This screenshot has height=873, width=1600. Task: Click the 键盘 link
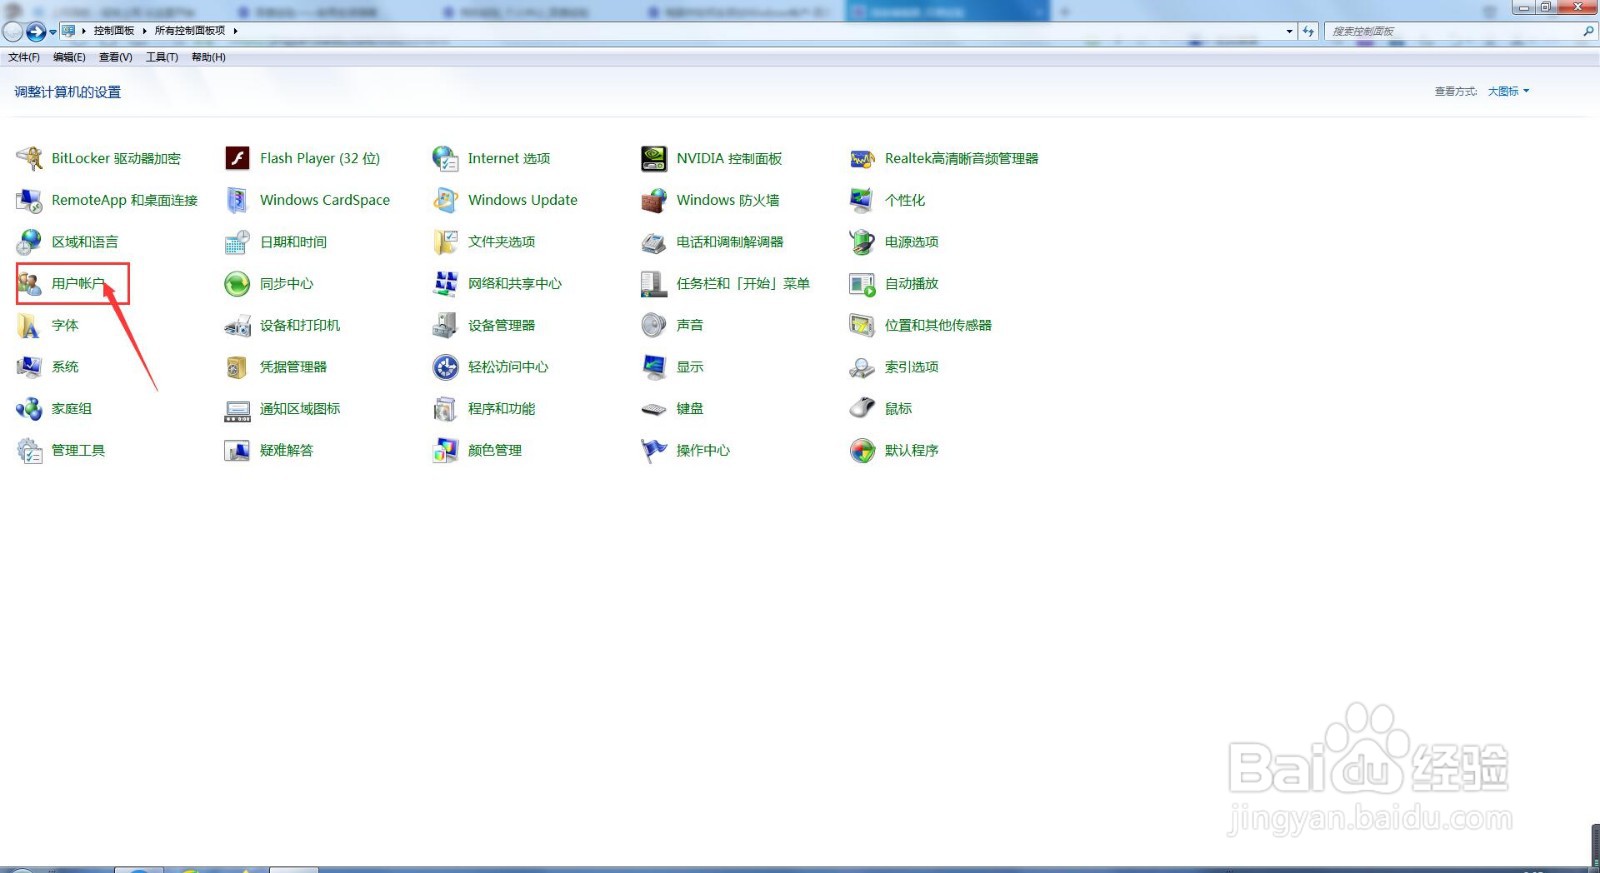point(690,409)
